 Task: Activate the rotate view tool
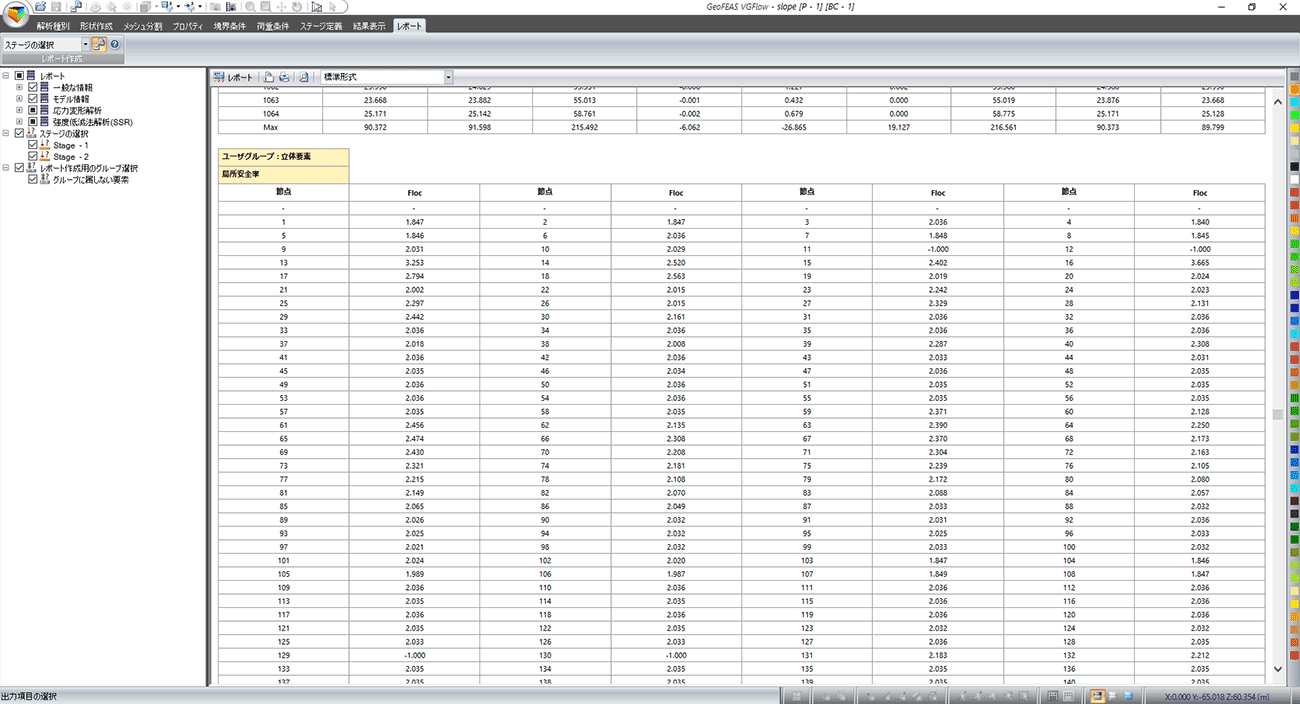pyautogui.click(x=297, y=6)
